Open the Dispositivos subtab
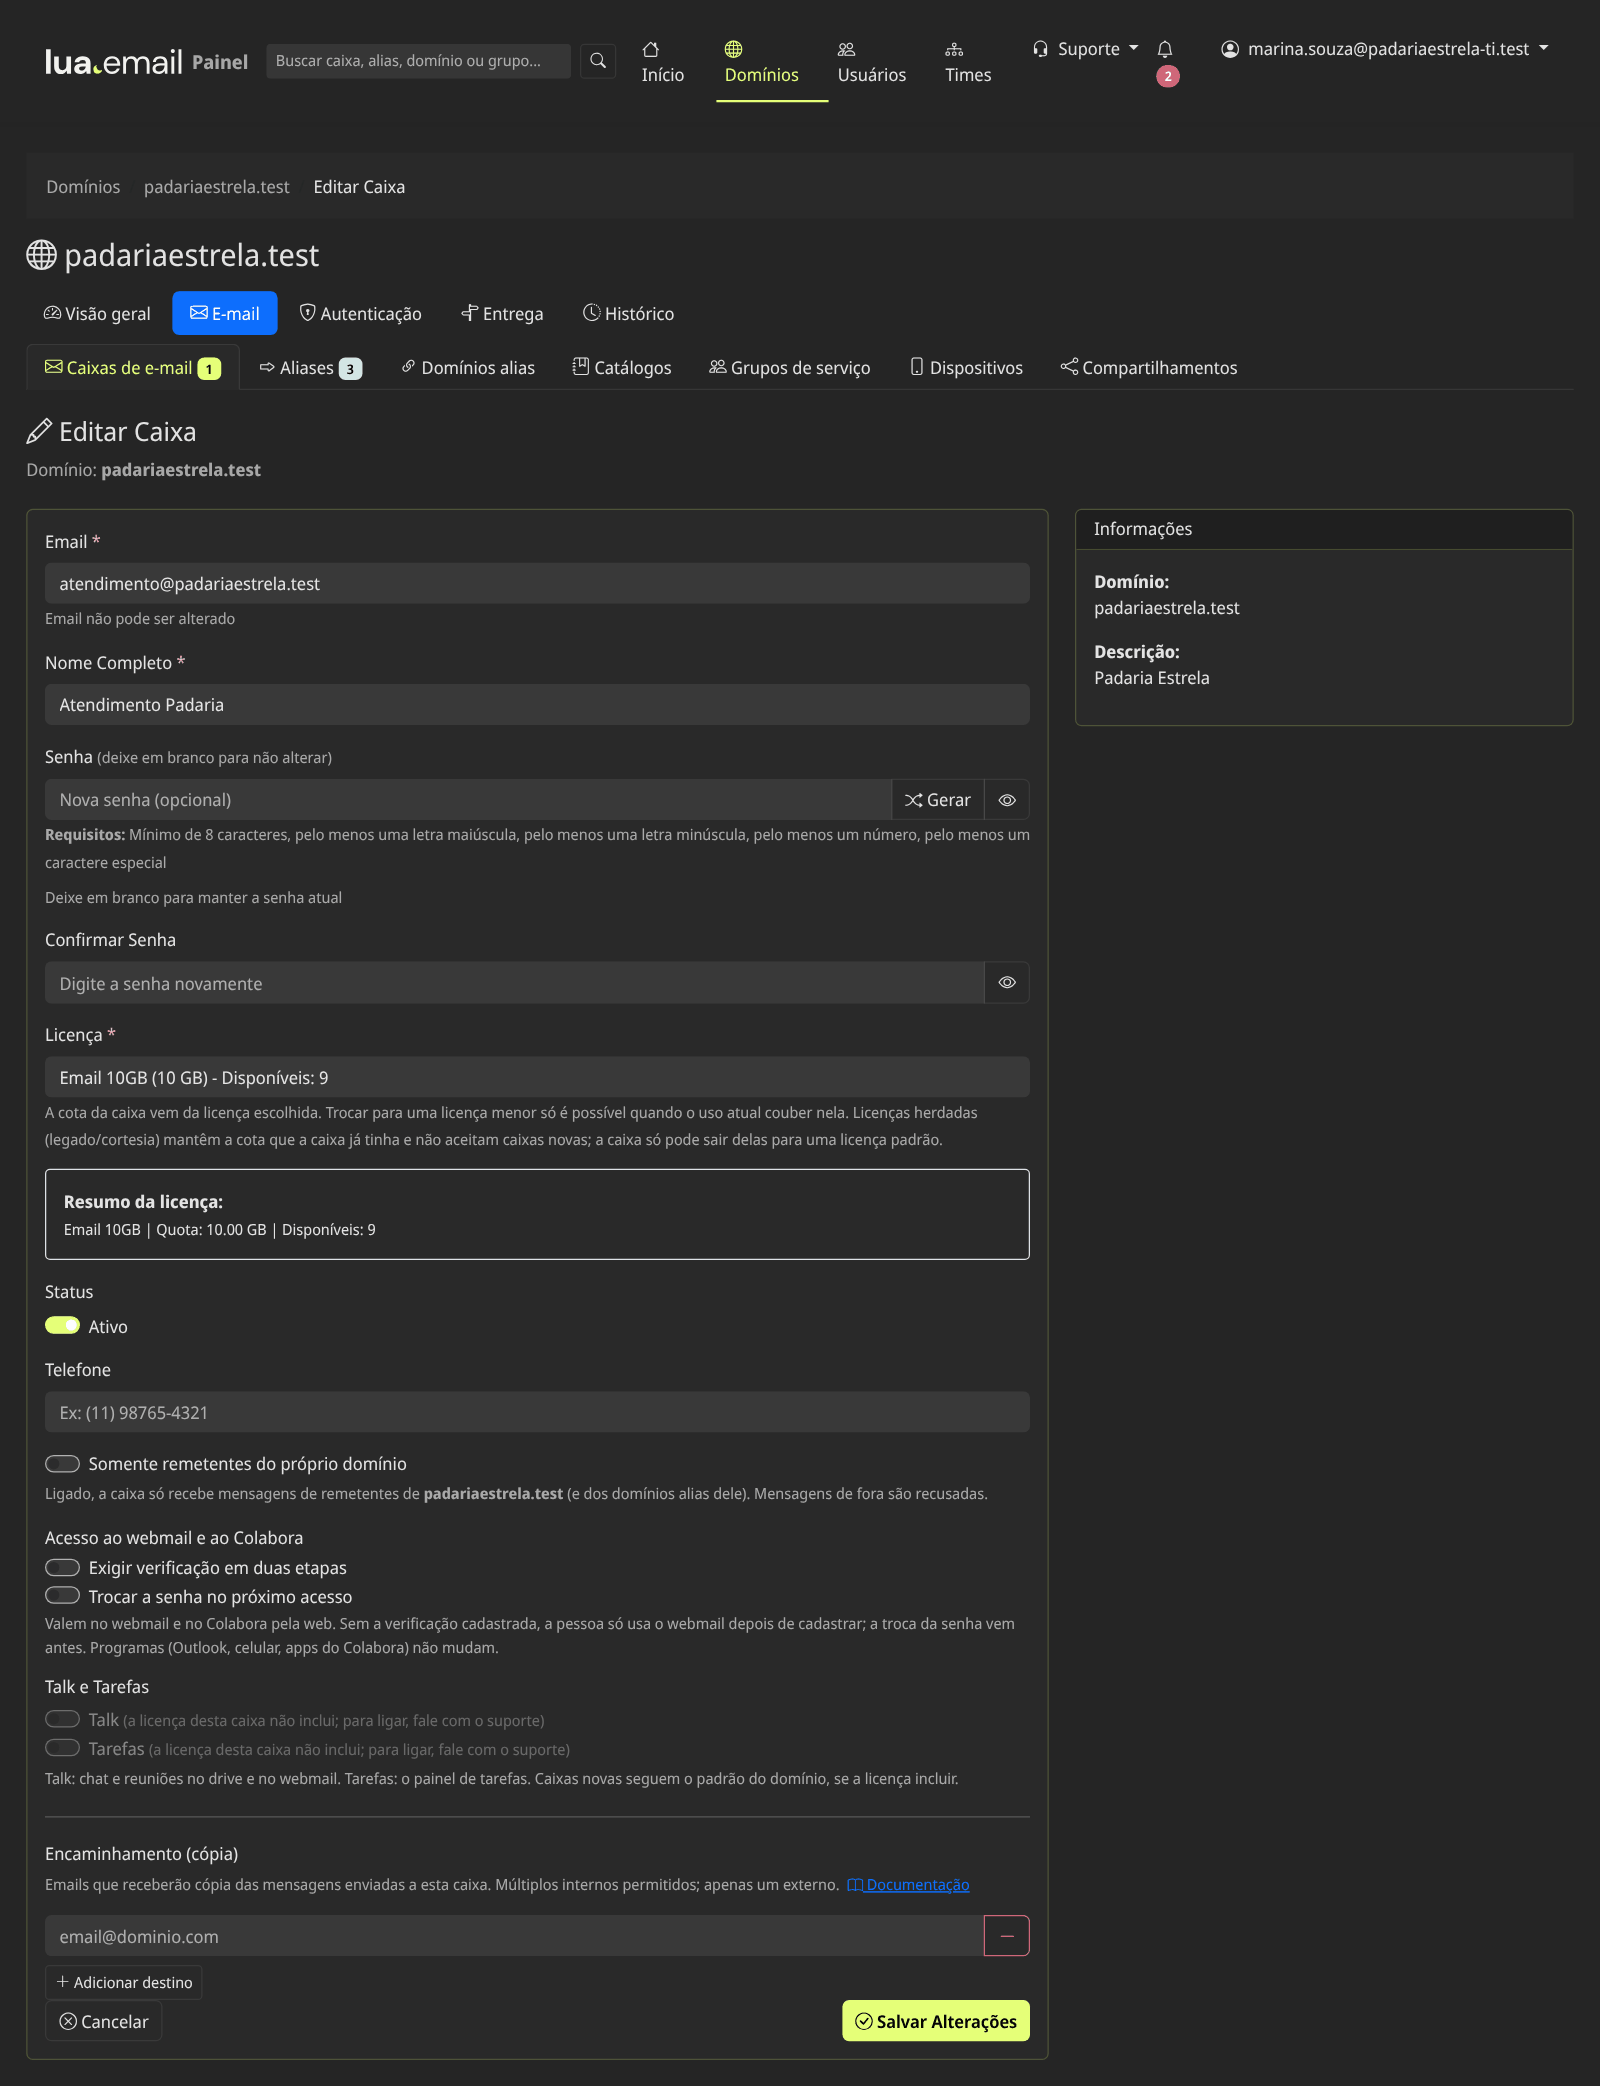Screen dimensions: 1600x2086 [x=967, y=368]
